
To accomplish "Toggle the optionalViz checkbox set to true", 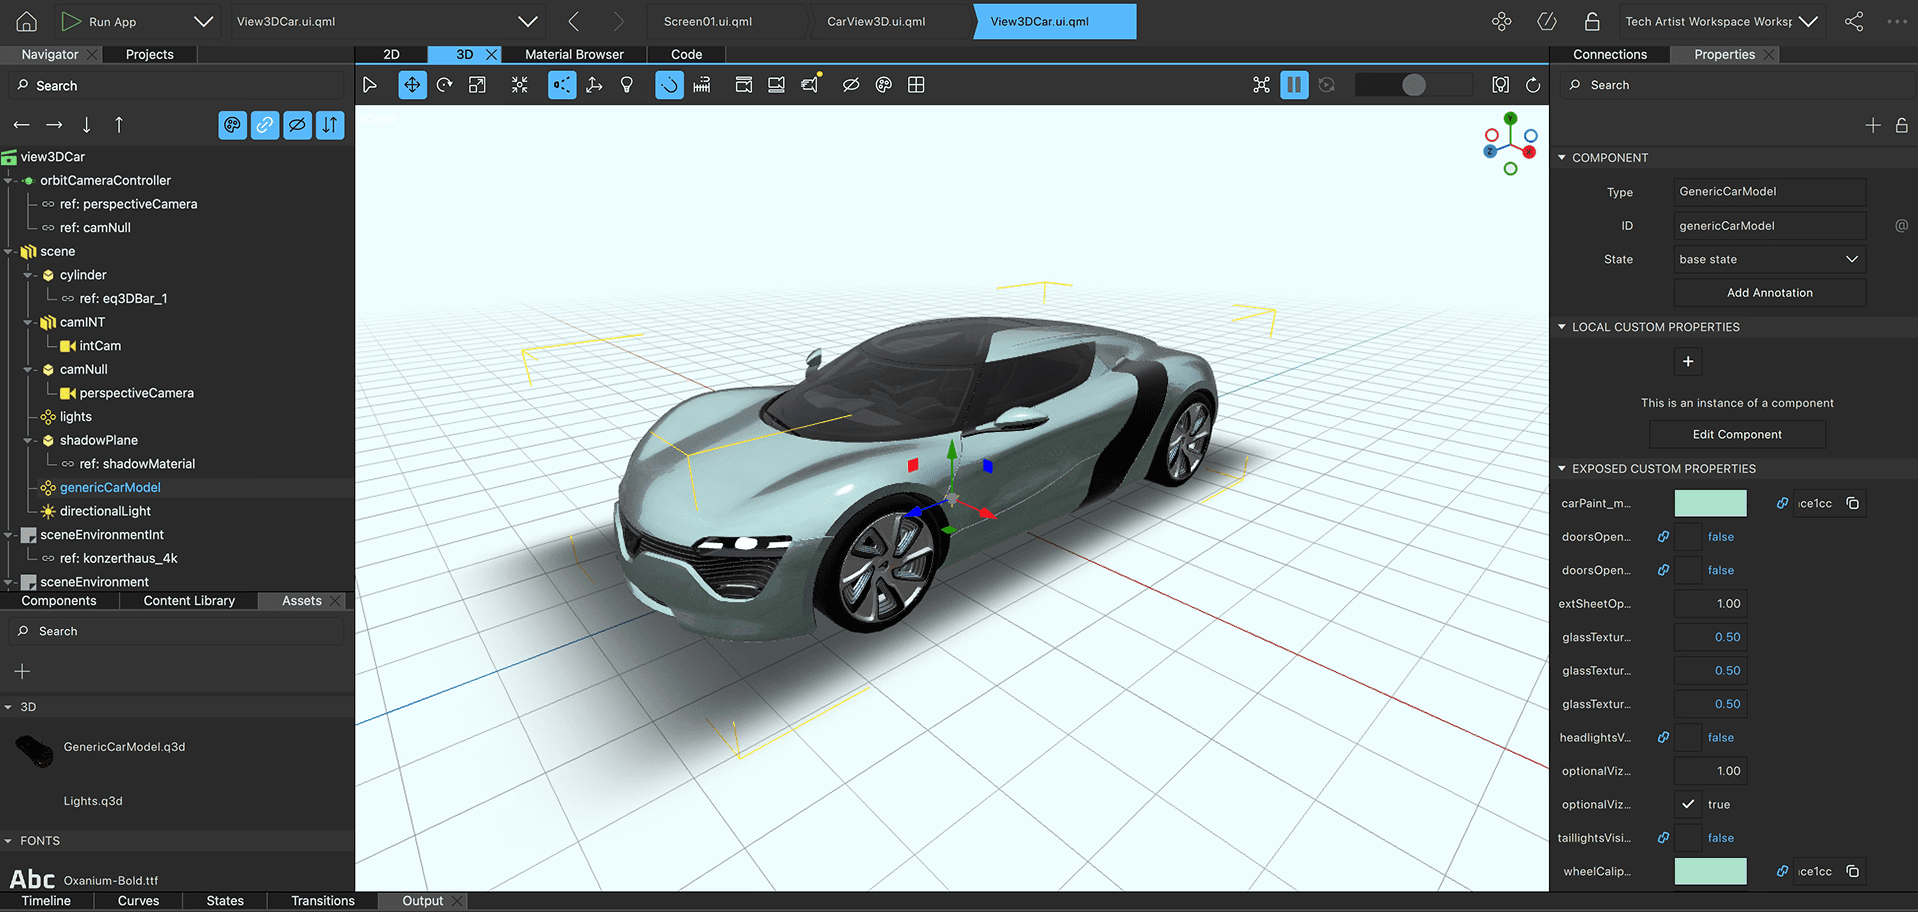I will click(x=1688, y=804).
